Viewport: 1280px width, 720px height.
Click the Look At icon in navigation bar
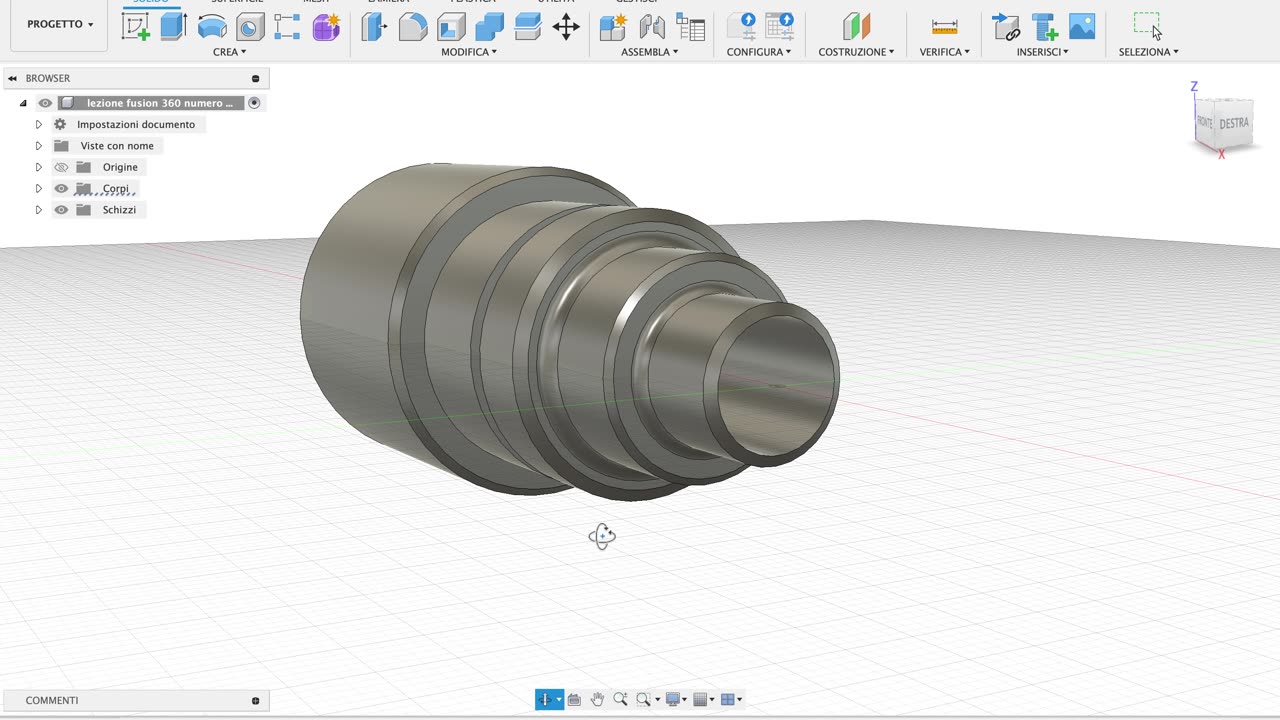point(574,700)
